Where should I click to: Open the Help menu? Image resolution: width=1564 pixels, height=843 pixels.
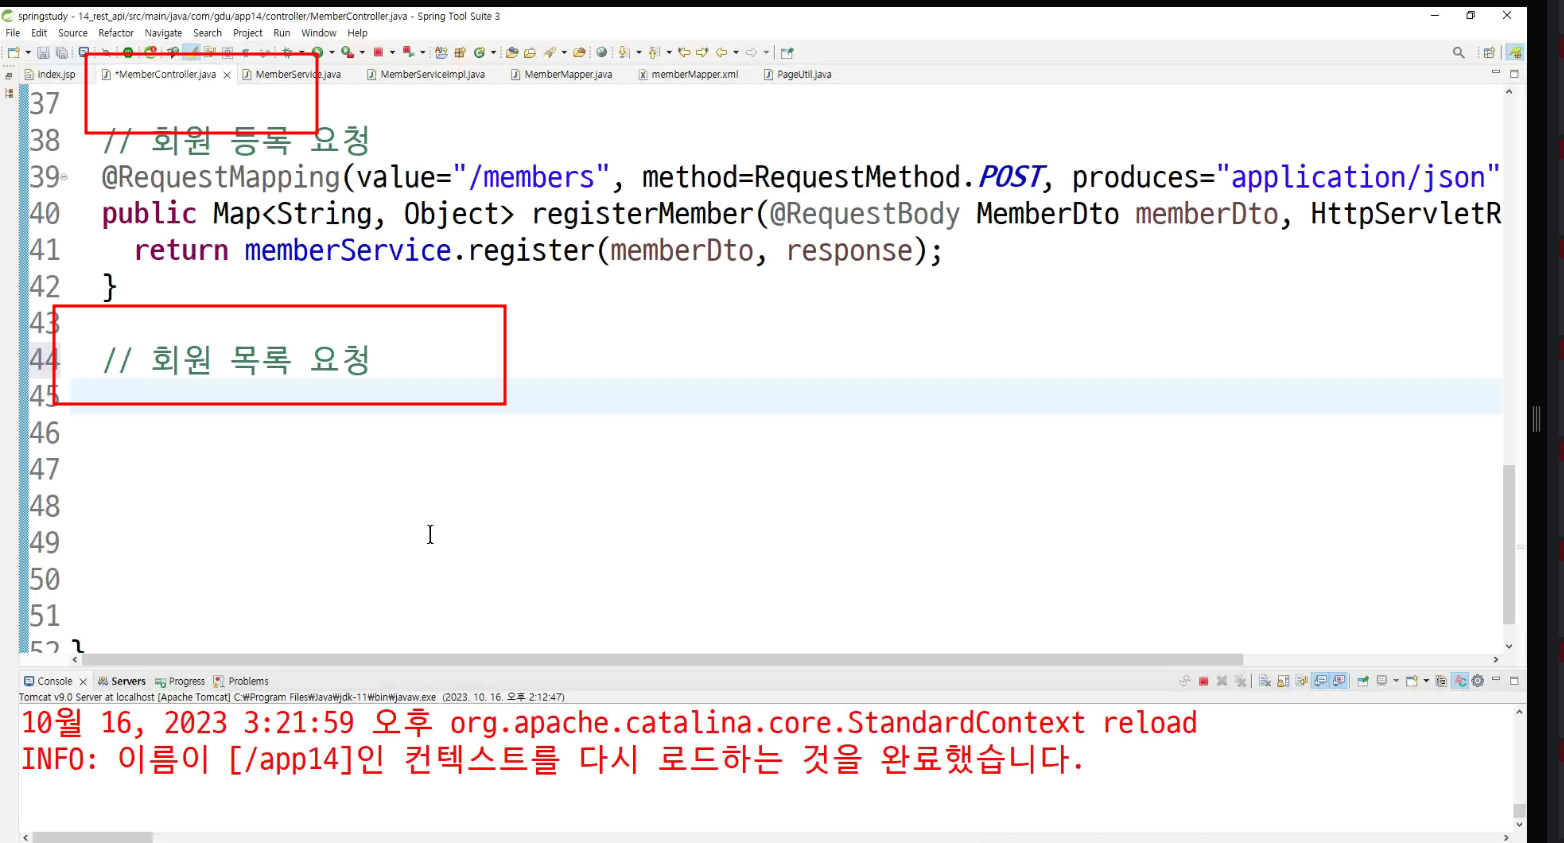(357, 33)
